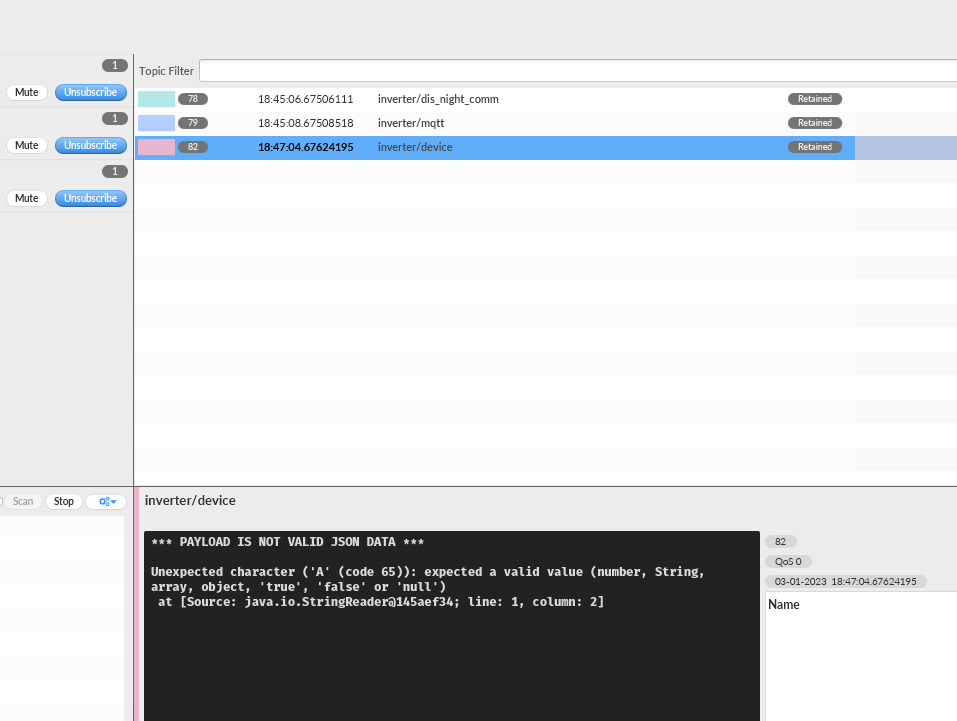This screenshot has height=721, width=957.
Task: Click the 82 message badge in details panel
Action: (780, 541)
